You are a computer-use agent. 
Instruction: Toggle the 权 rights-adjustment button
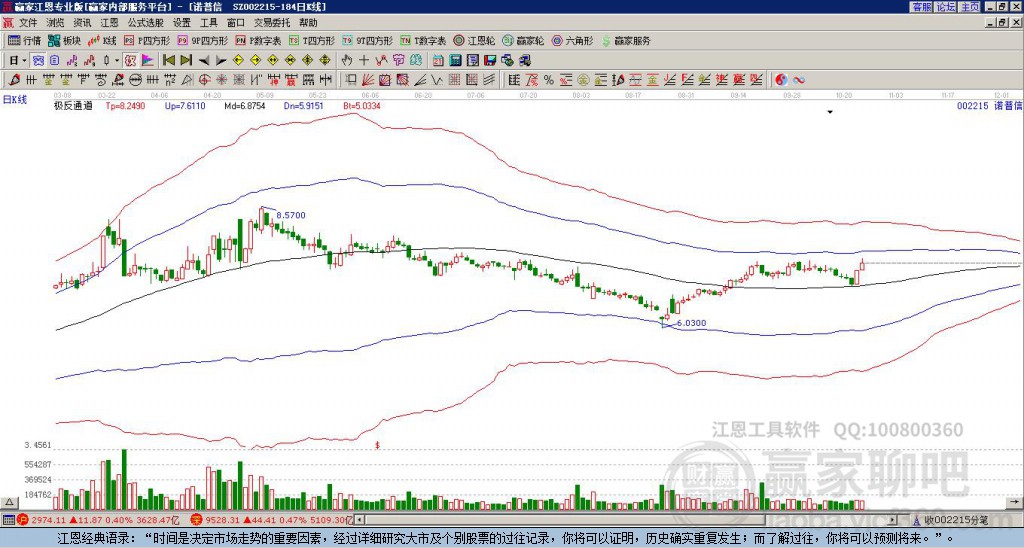point(130,61)
